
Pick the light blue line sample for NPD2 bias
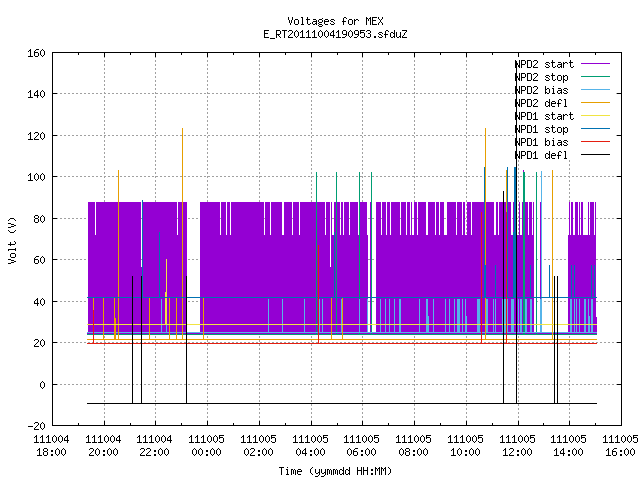pos(595,90)
